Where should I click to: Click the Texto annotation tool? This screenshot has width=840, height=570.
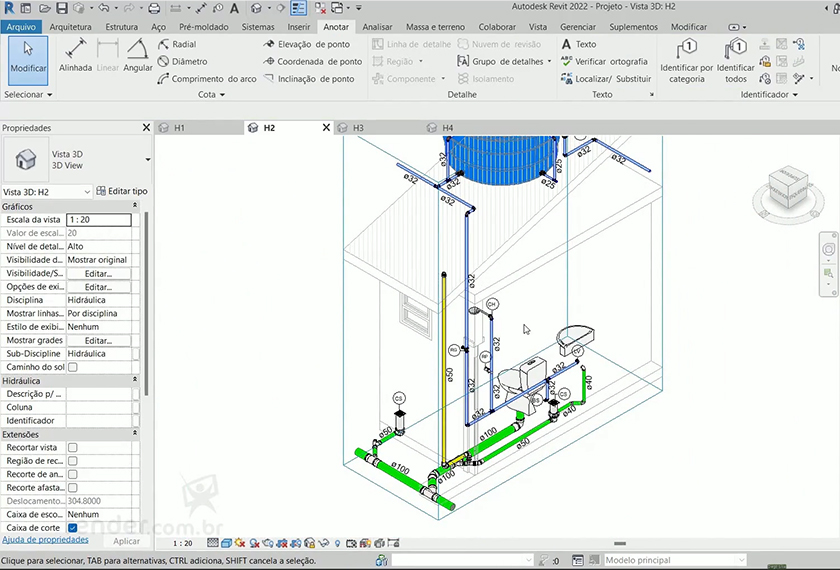pyautogui.click(x=578, y=44)
